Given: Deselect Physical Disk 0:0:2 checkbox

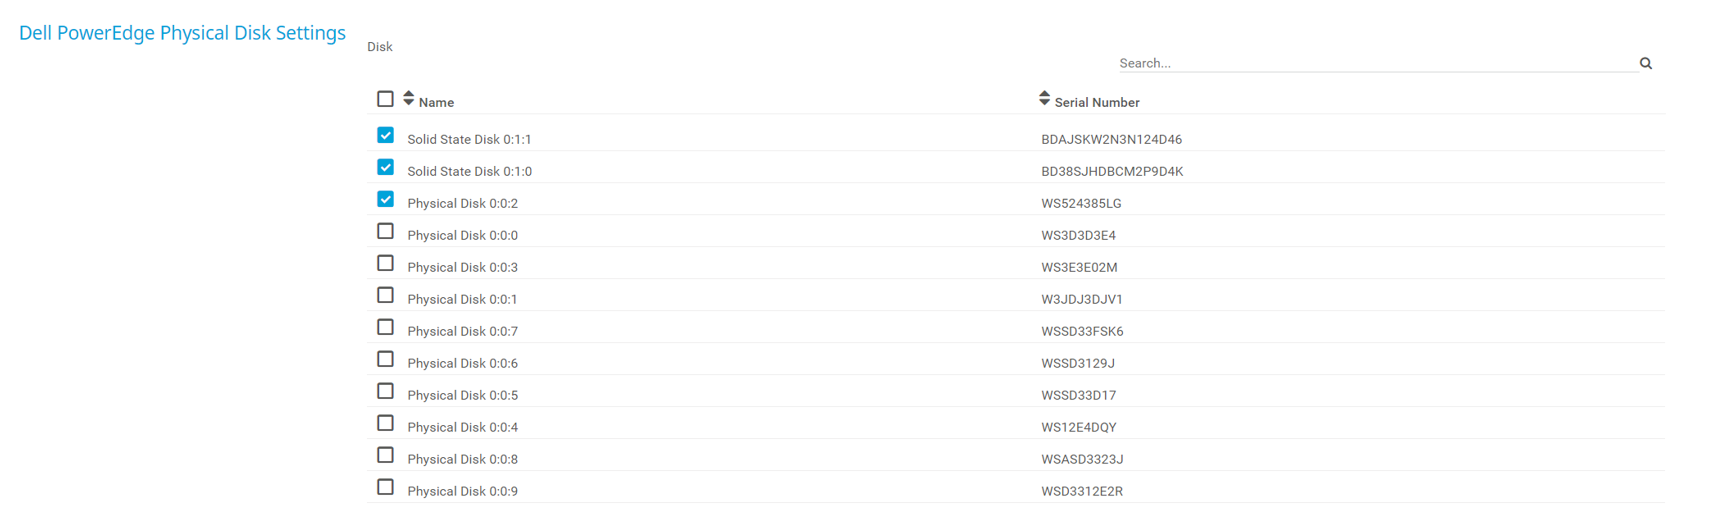Looking at the screenshot, I should (x=385, y=199).
